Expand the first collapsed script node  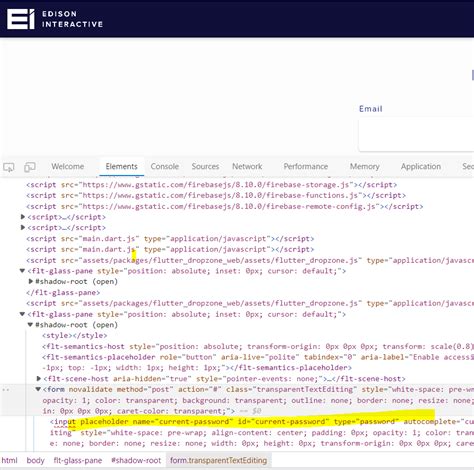(x=23, y=217)
